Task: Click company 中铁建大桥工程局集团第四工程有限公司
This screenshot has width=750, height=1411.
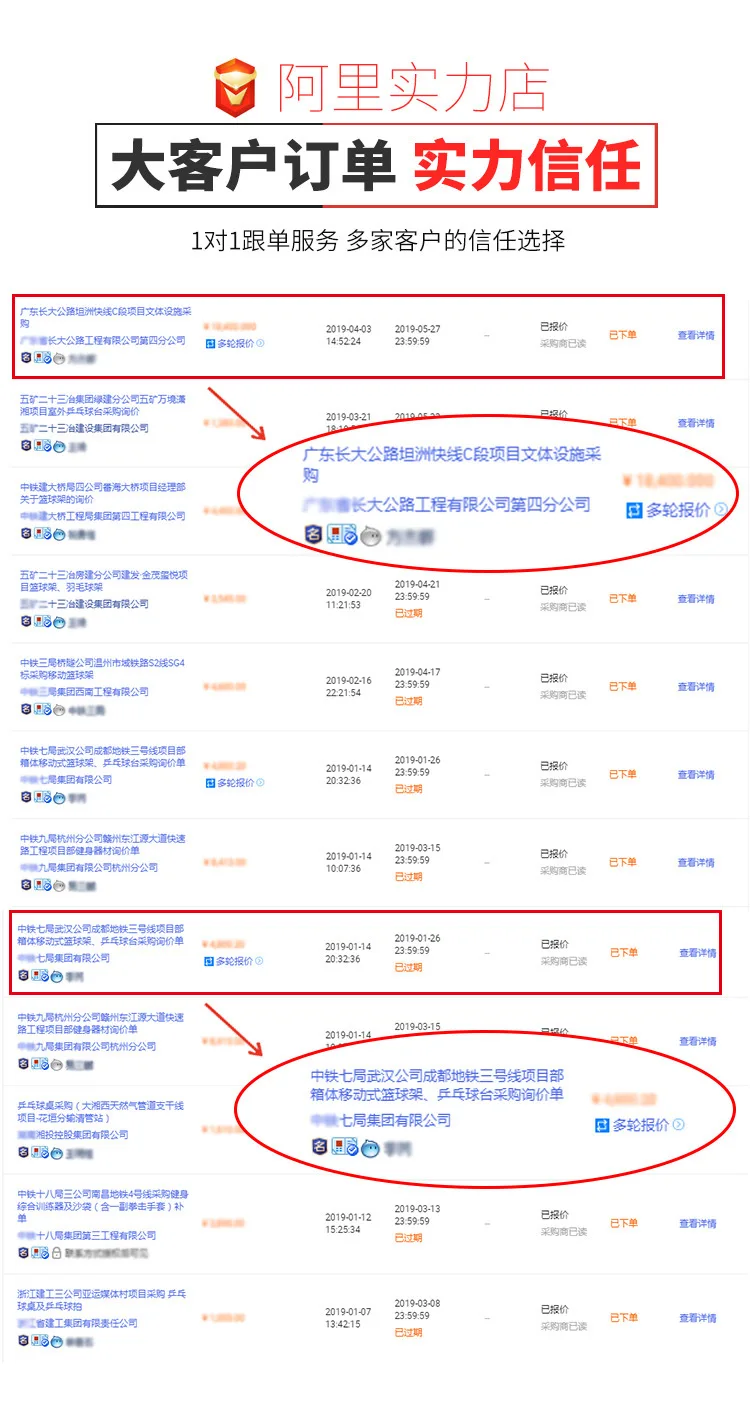Action: (103, 516)
